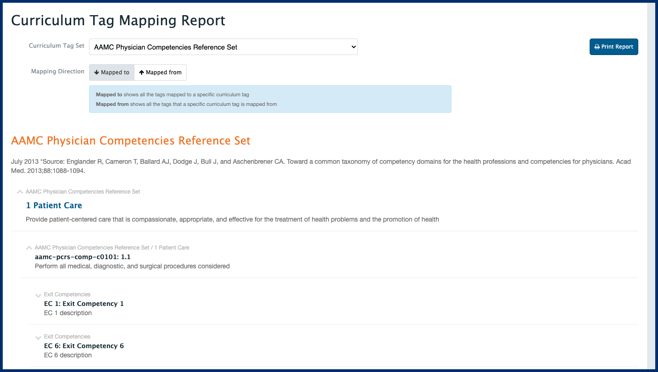
Task: Click the page vertical scrollbar
Action: pos(651,185)
